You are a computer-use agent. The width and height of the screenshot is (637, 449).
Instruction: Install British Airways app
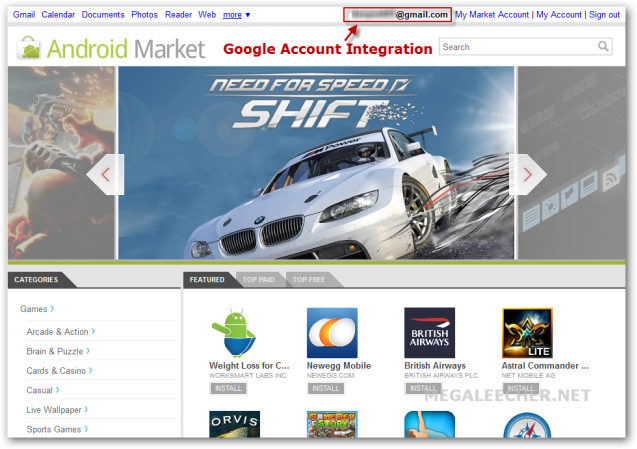click(x=423, y=388)
